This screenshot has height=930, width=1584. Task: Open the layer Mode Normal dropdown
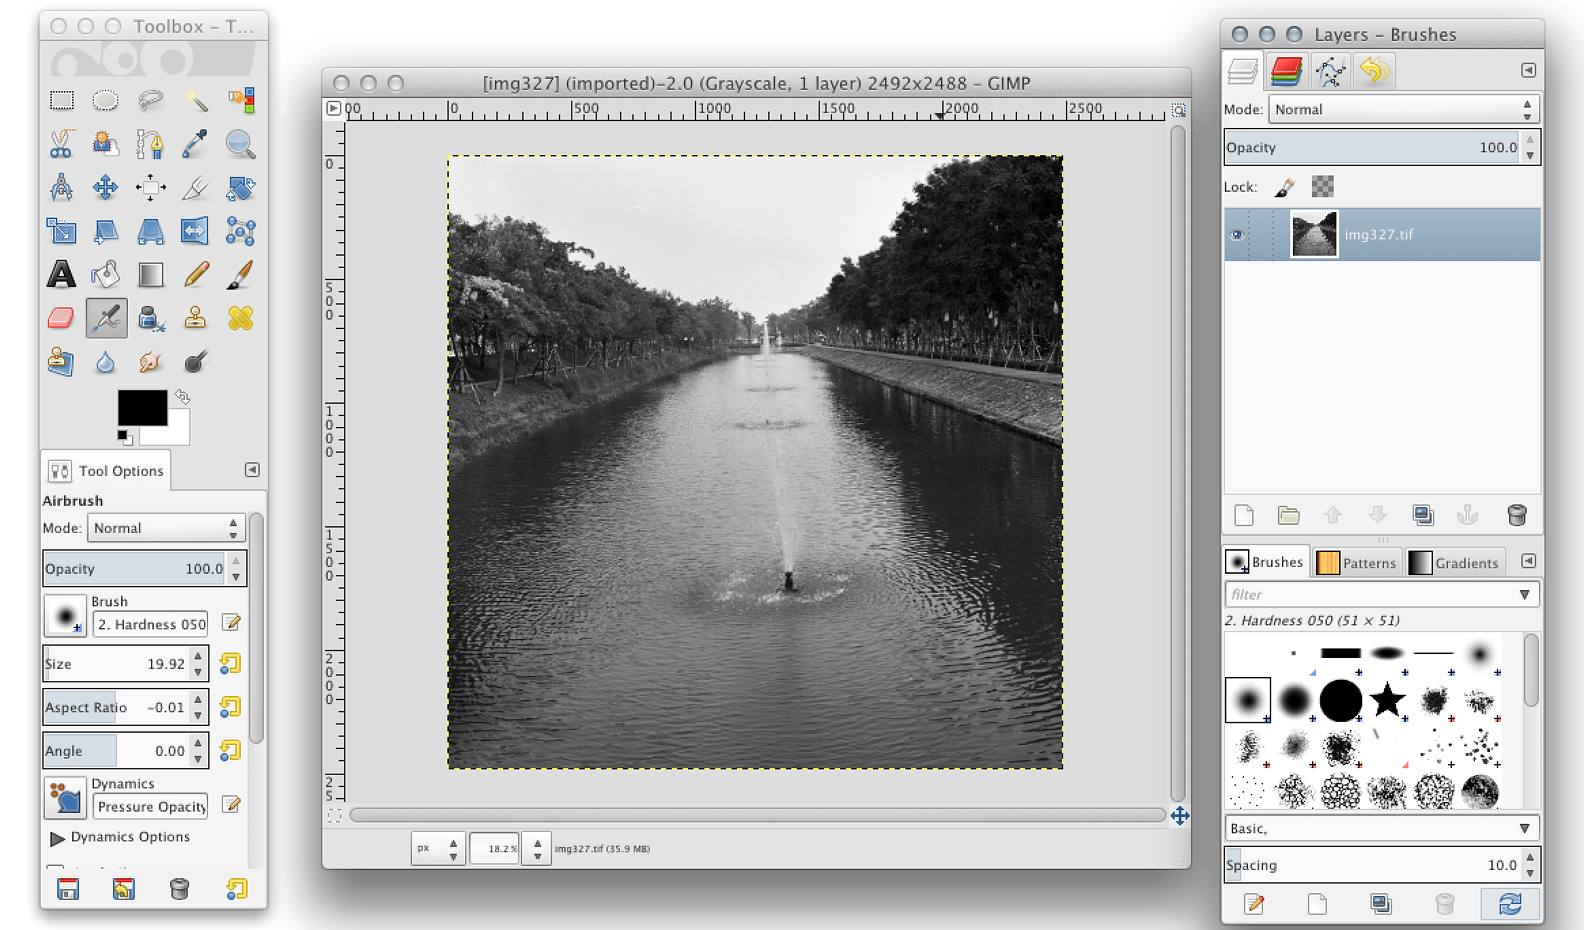(1403, 110)
